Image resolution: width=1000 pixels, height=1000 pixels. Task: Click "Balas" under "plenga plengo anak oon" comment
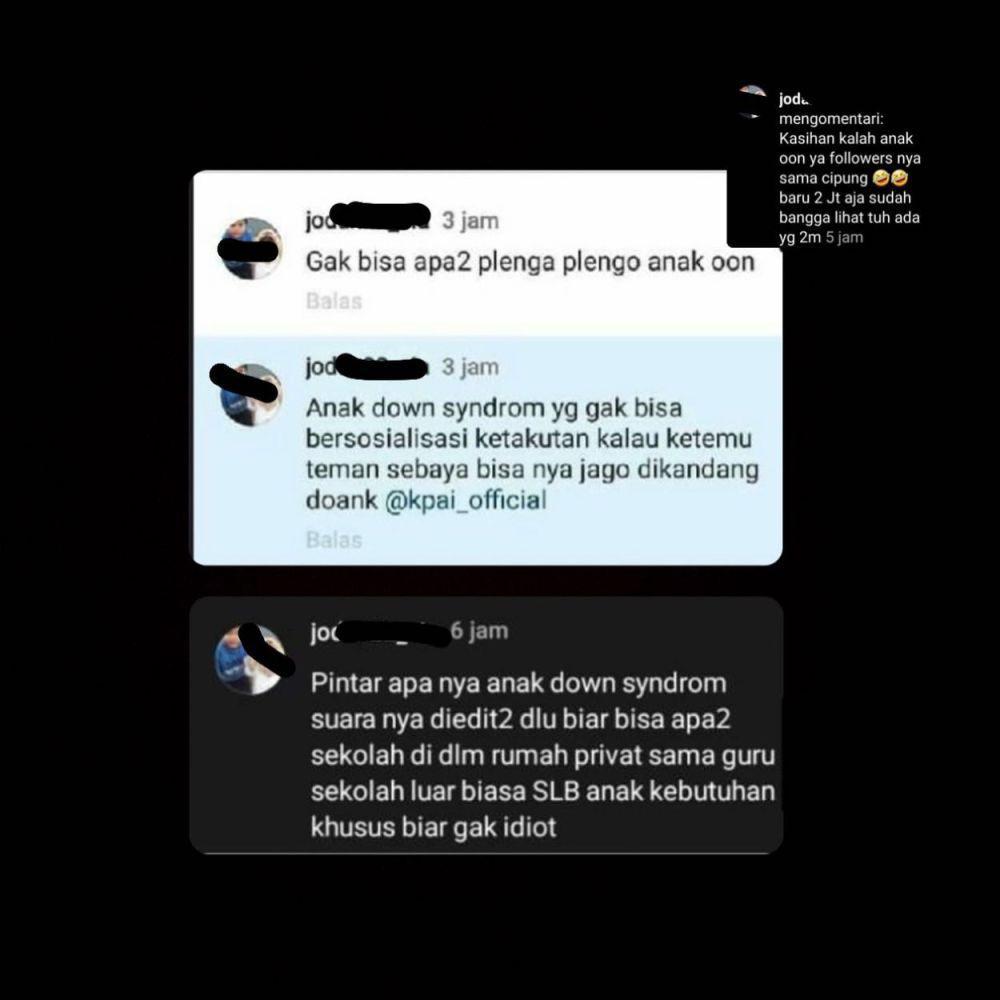tap(334, 300)
